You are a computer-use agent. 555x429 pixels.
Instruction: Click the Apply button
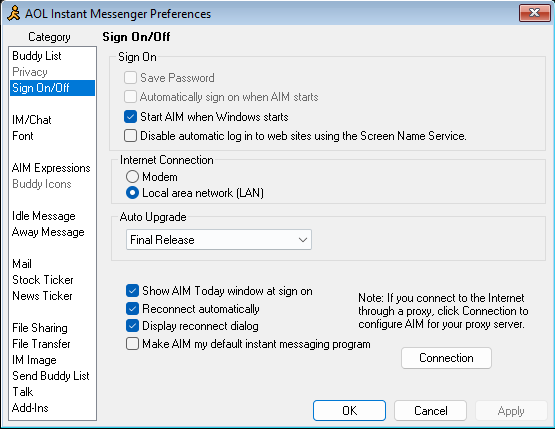(511, 411)
